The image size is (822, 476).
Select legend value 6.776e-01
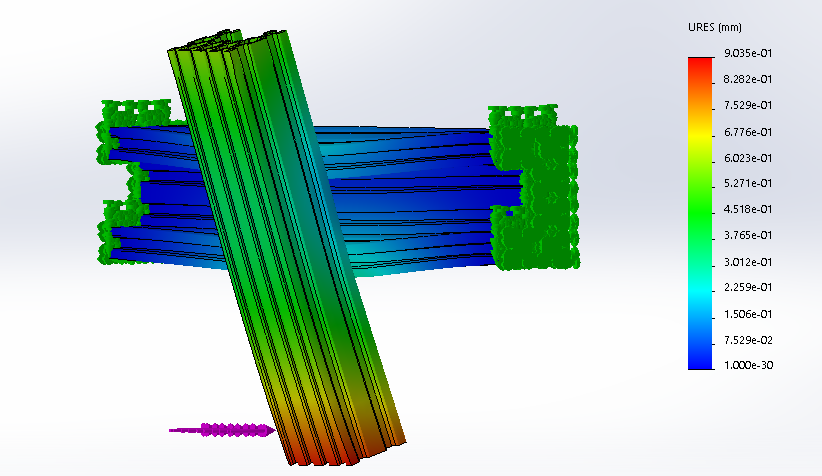[748, 132]
